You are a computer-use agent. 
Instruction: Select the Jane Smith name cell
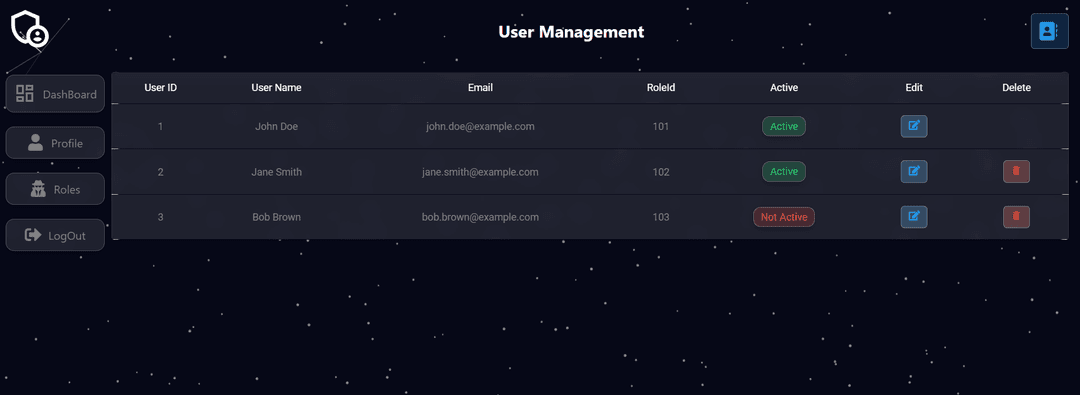pos(276,172)
